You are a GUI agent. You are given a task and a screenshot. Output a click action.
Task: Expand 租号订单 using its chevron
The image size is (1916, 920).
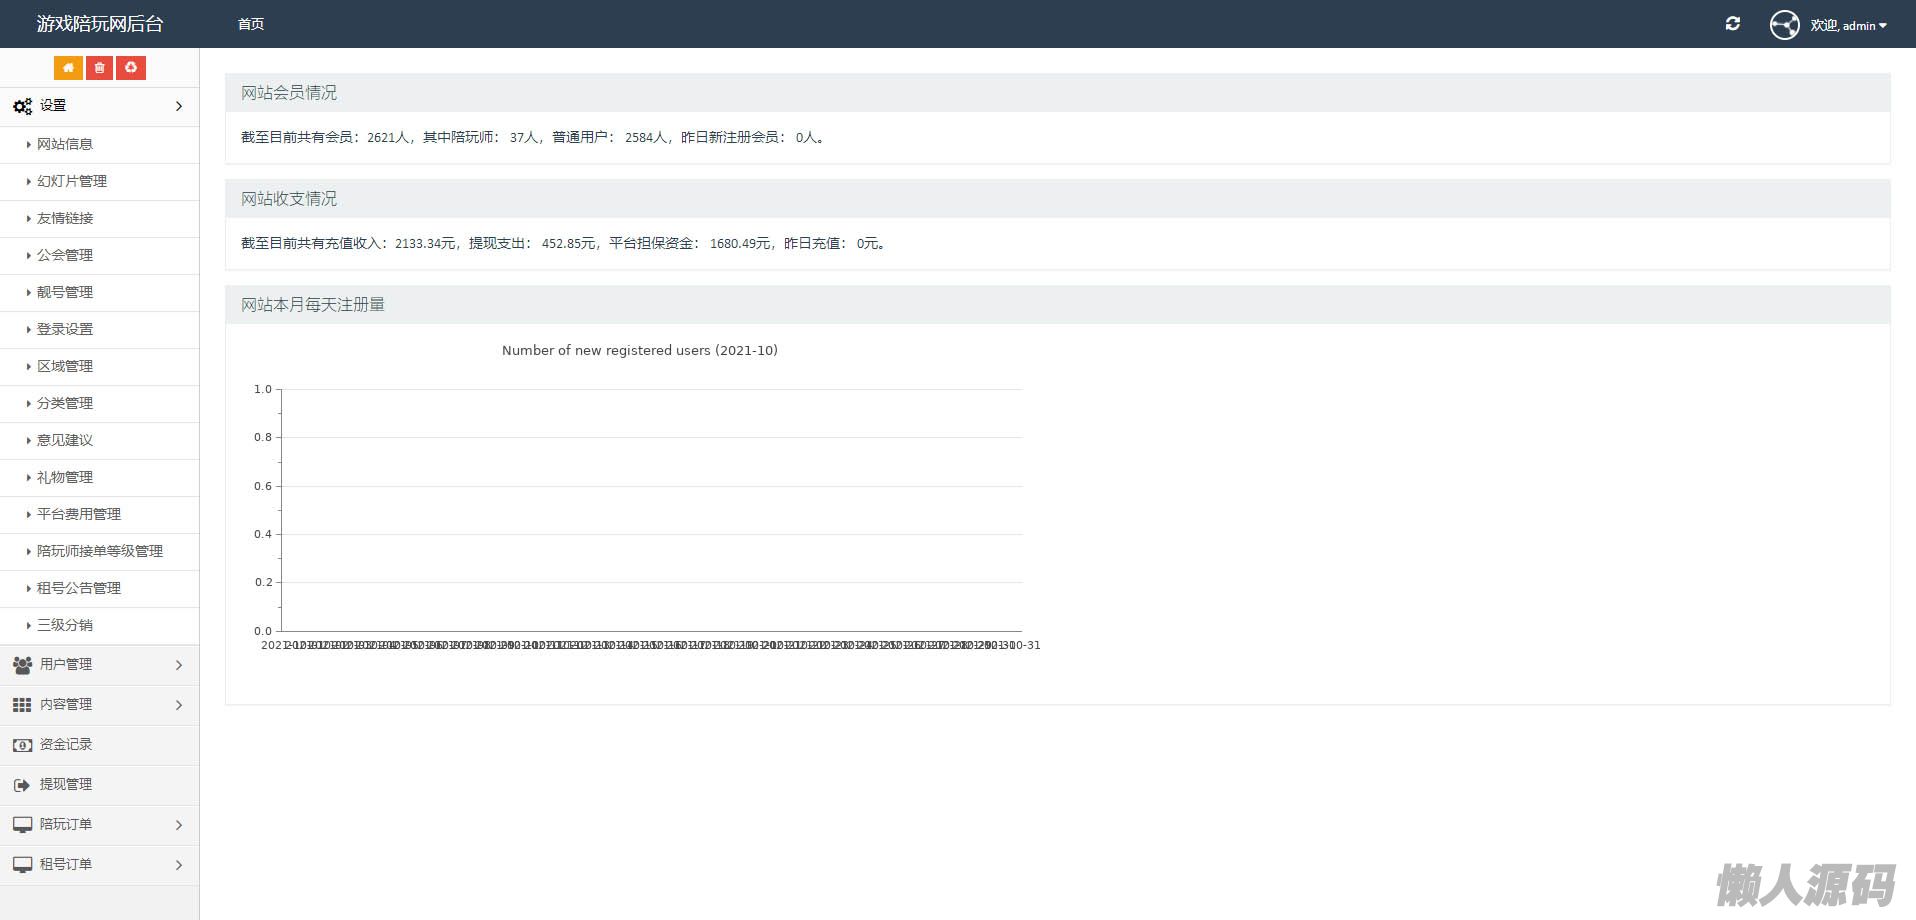click(x=179, y=865)
